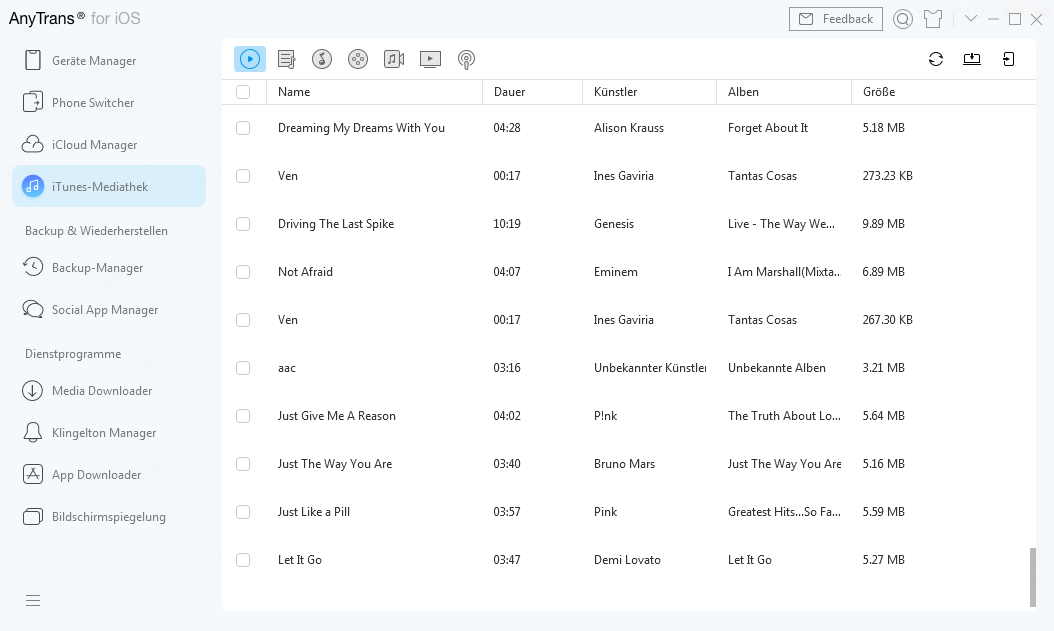Click the send to device icon
Image resolution: width=1054 pixels, height=631 pixels.
coord(1008,59)
